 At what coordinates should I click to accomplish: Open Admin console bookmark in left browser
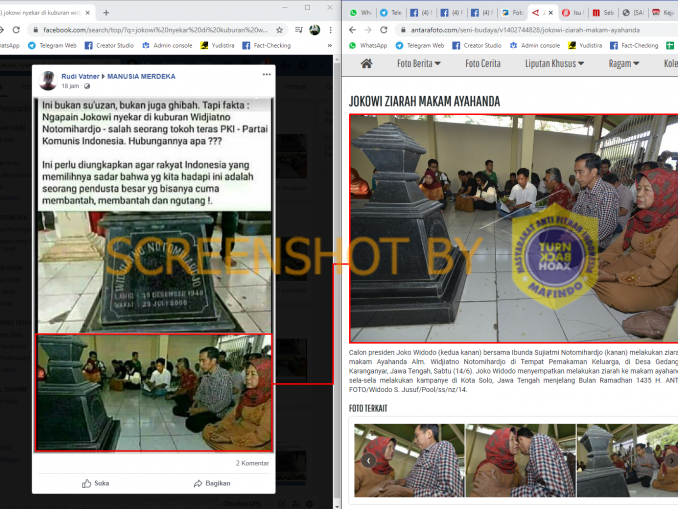[167, 45]
